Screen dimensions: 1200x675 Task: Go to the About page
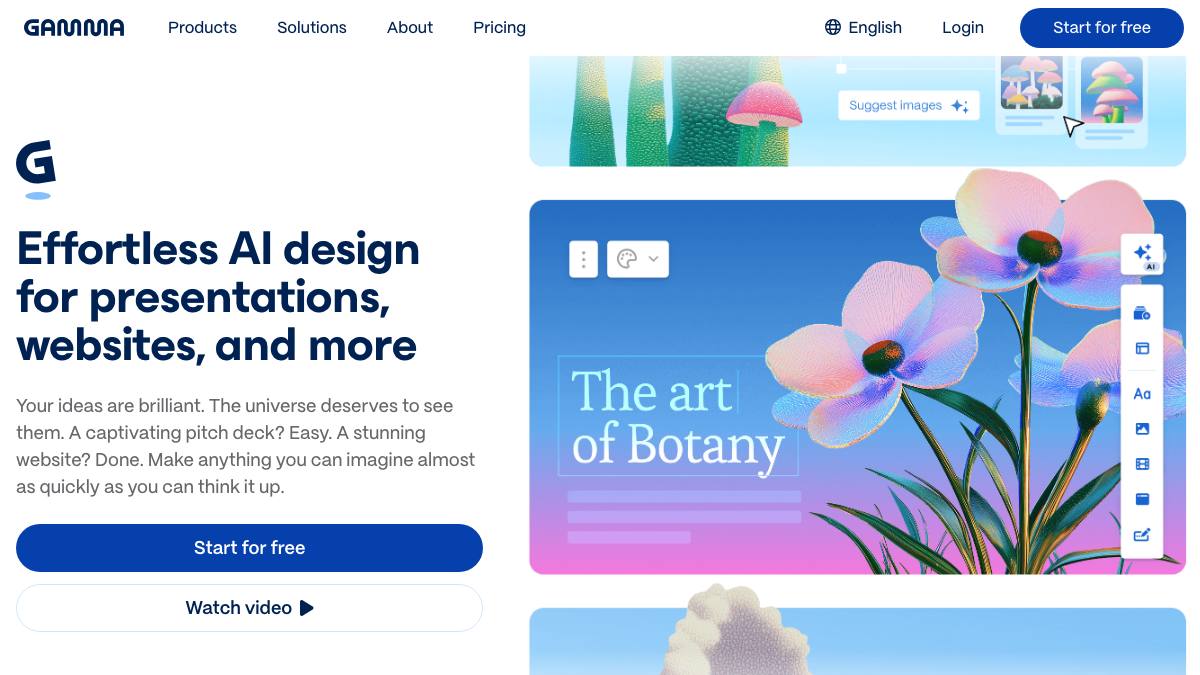(x=410, y=28)
